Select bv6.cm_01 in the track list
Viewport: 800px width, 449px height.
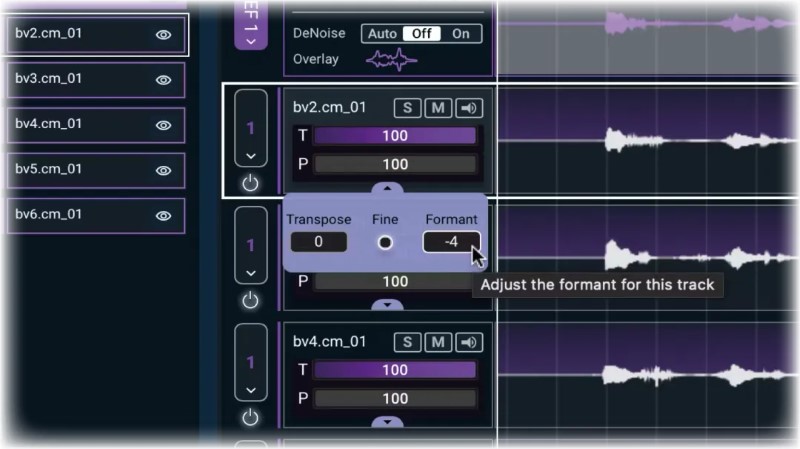pyautogui.click(x=96, y=215)
